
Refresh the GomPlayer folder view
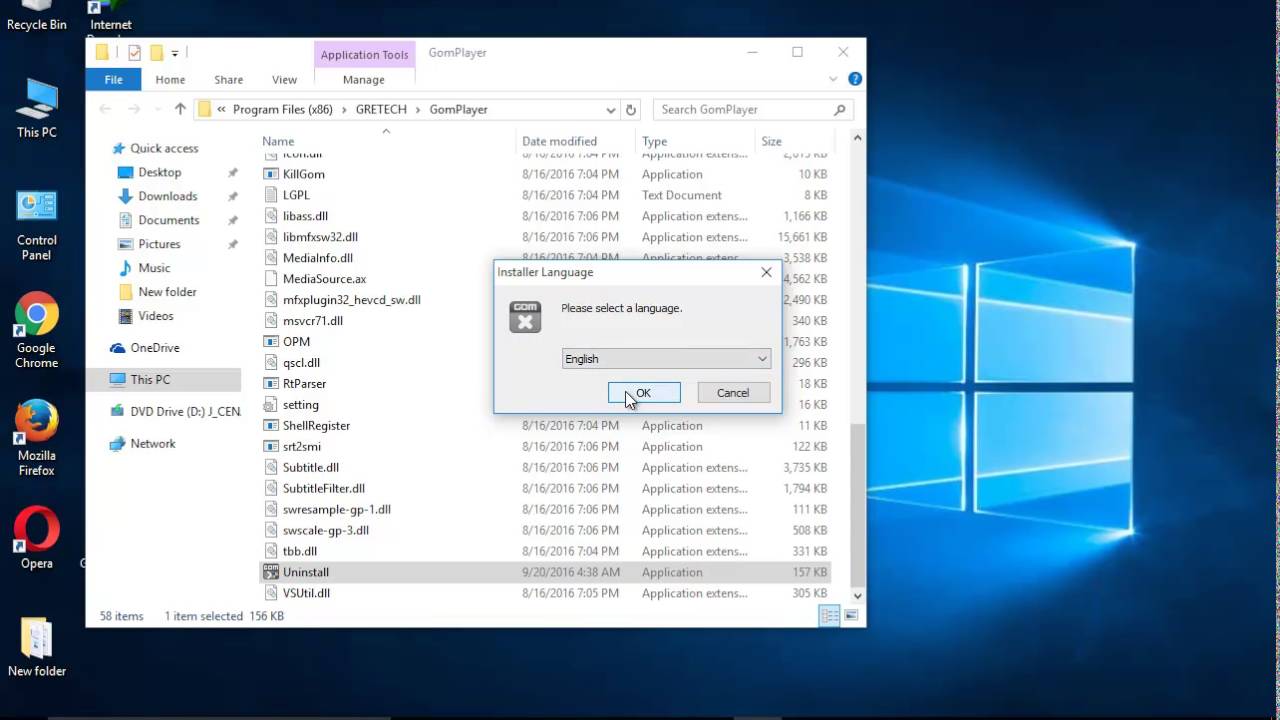pyautogui.click(x=630, y=110)
